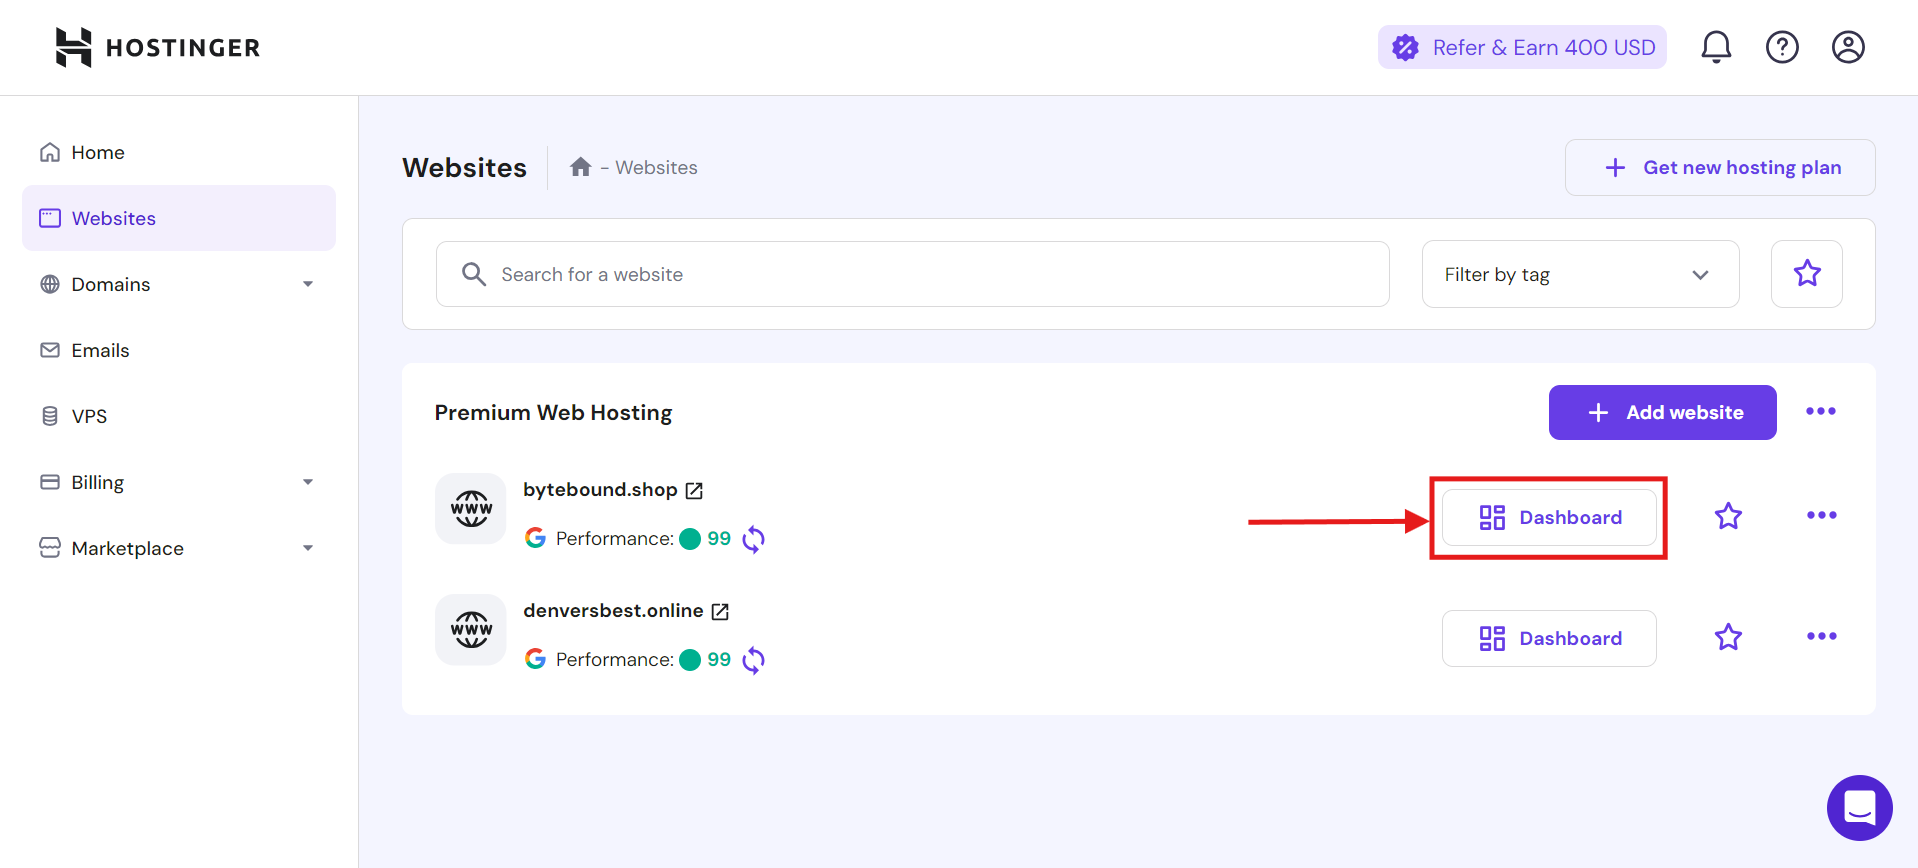Click the Hostinger logo
This screenshot has width=1918, height=868.
(x=158, y=47)
